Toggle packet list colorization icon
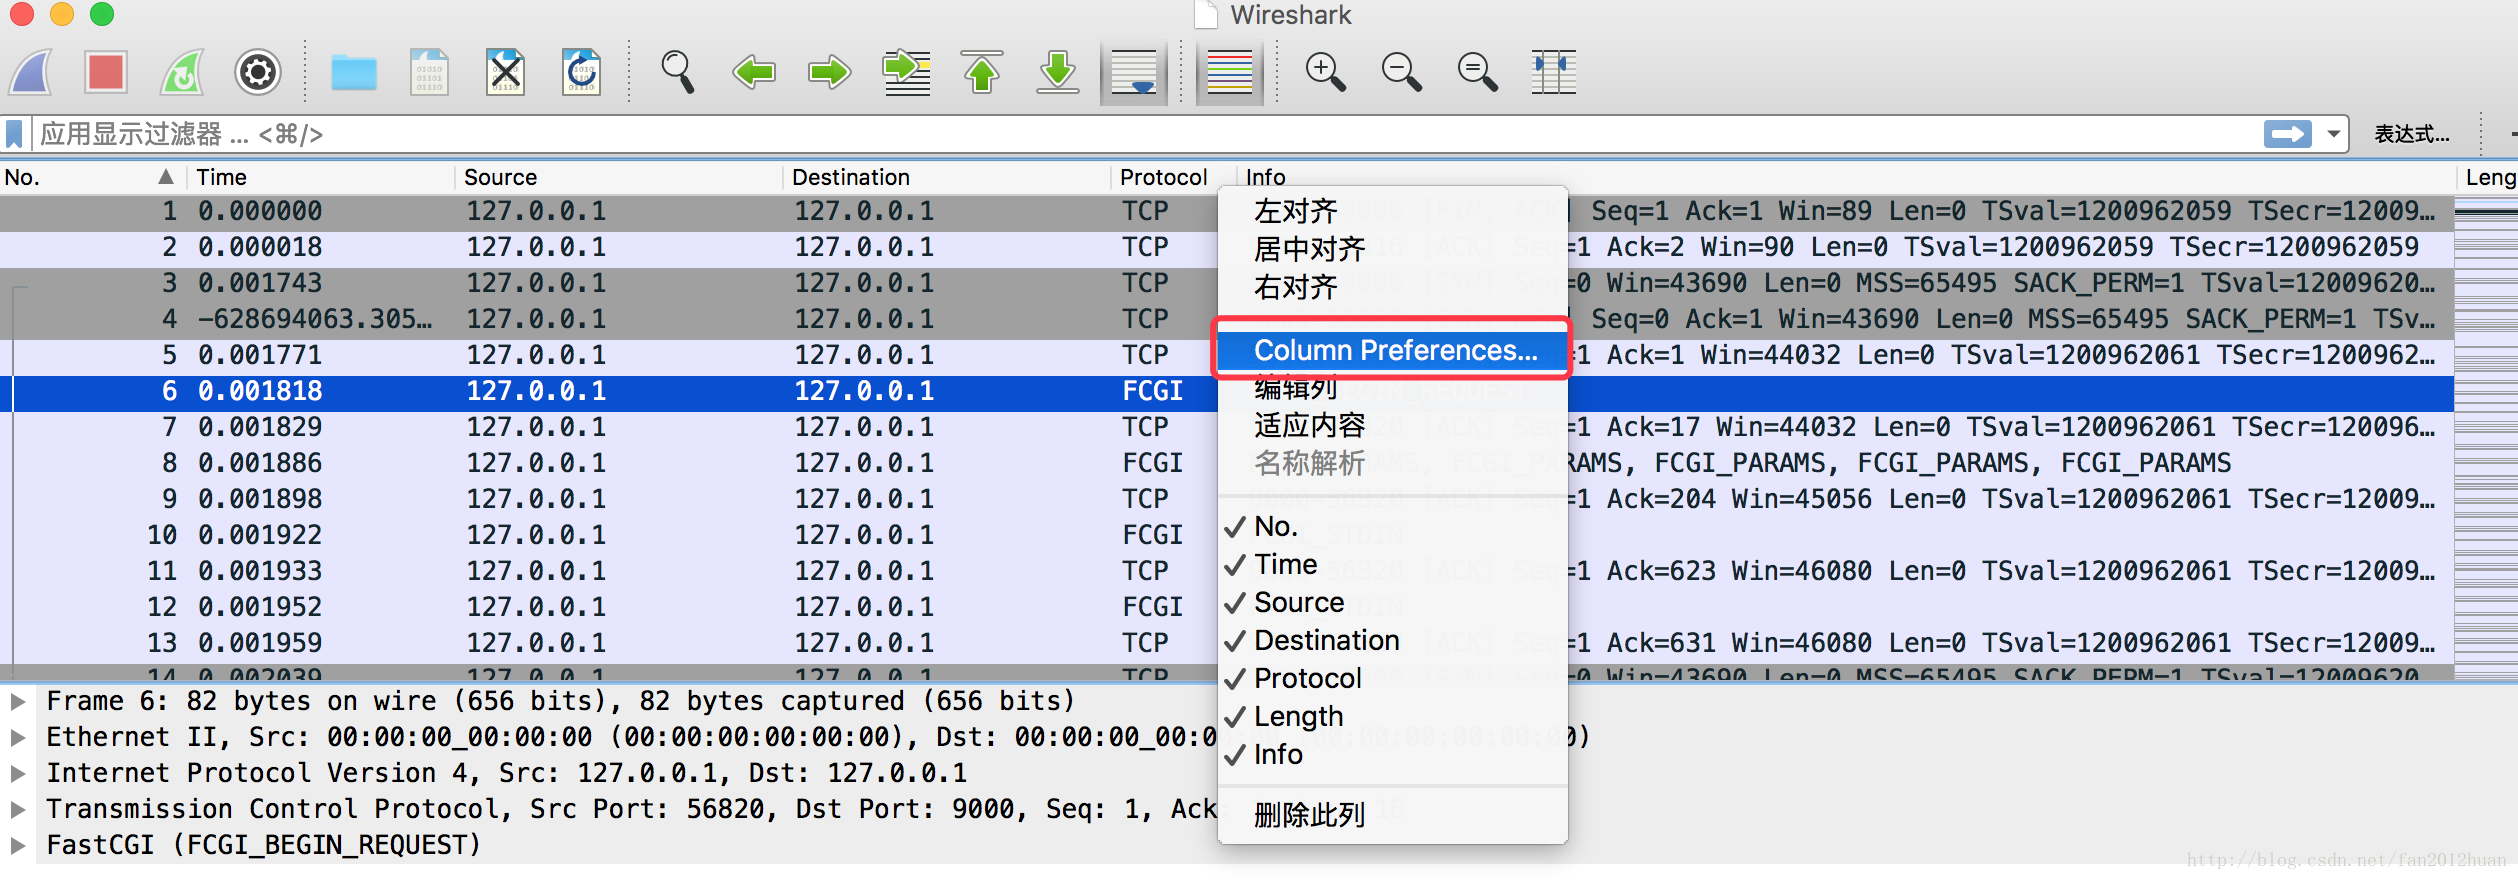The height and width of the screenshot is (880, 2518). click(1230, 72)
